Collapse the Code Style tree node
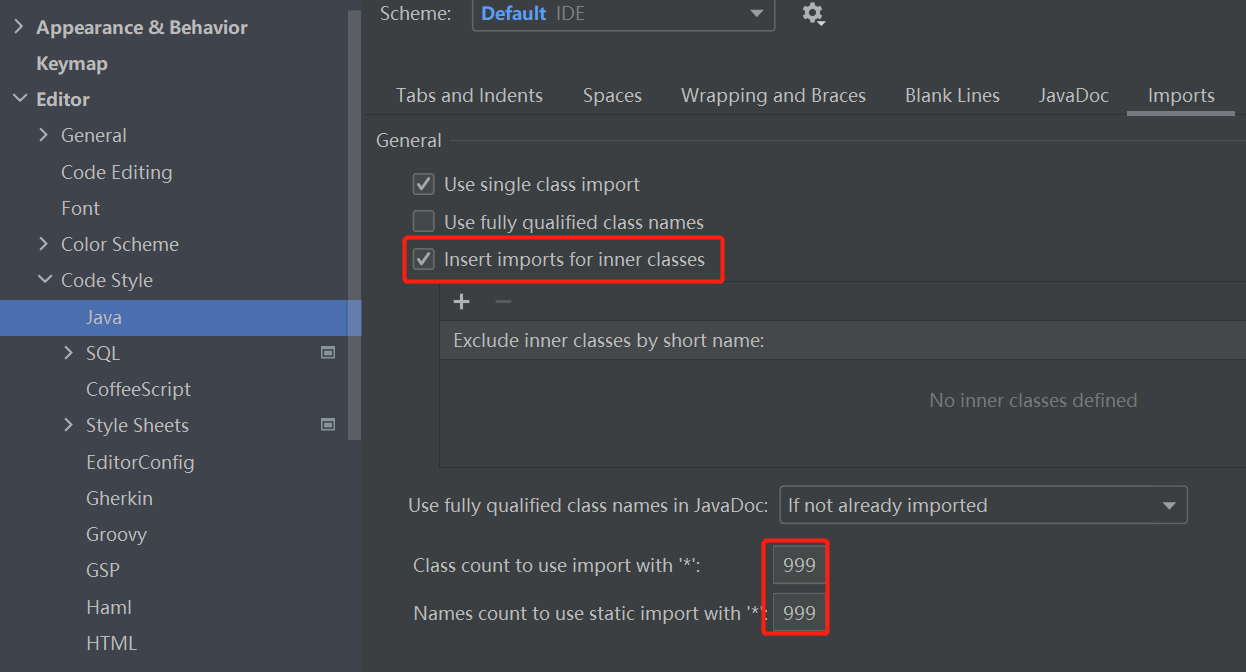Screen dimensions: 1246x672 point(44,280)
